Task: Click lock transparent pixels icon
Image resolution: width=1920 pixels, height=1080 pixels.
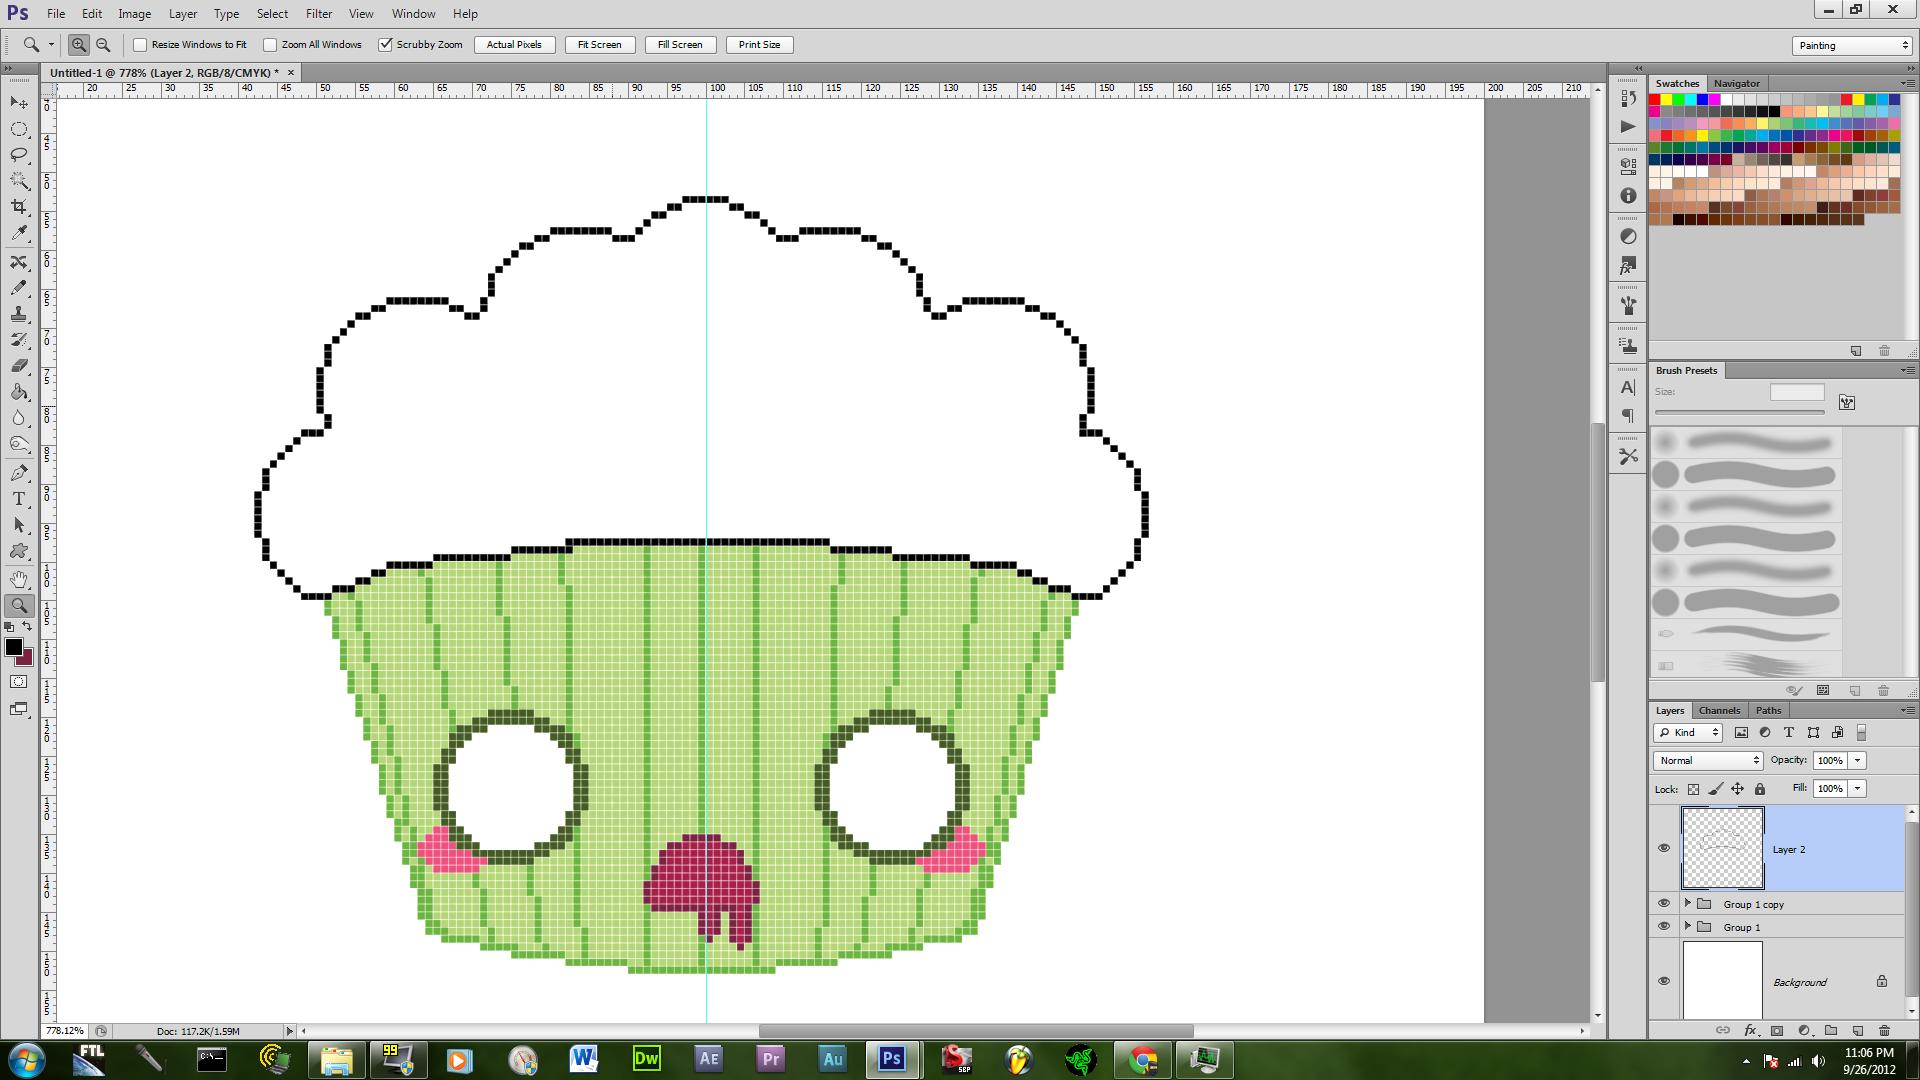Action: pos(1693,789)
